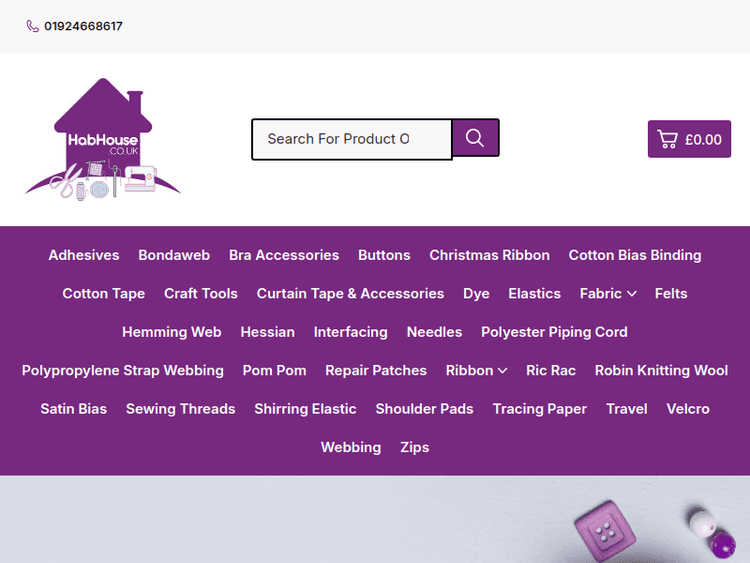Open Robin Knitting Wool
The width and height of the screenshot is (750, 563).
662,370
